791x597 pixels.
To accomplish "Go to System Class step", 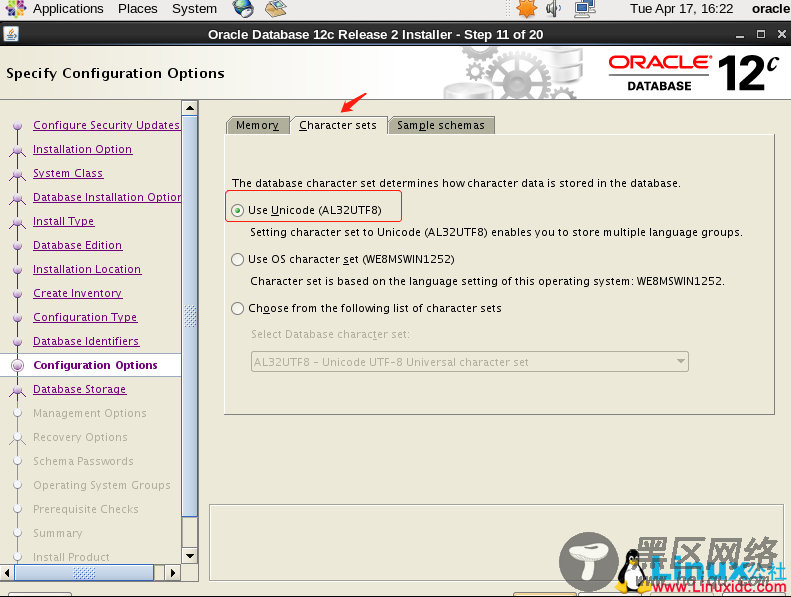I will (68, 173).
